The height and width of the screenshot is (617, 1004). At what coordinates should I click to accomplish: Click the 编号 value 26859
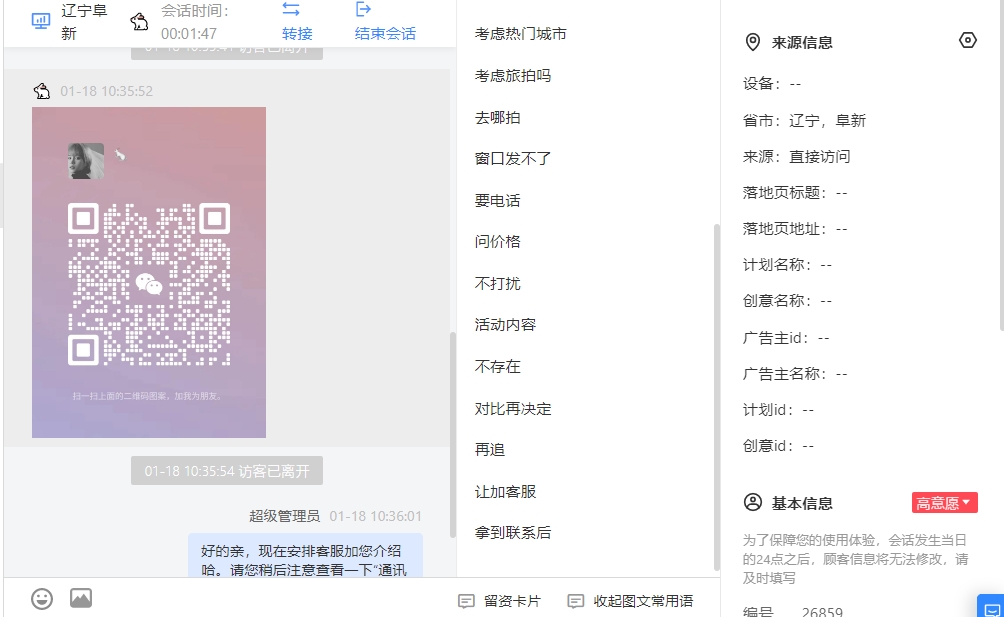tap(822, 612)
